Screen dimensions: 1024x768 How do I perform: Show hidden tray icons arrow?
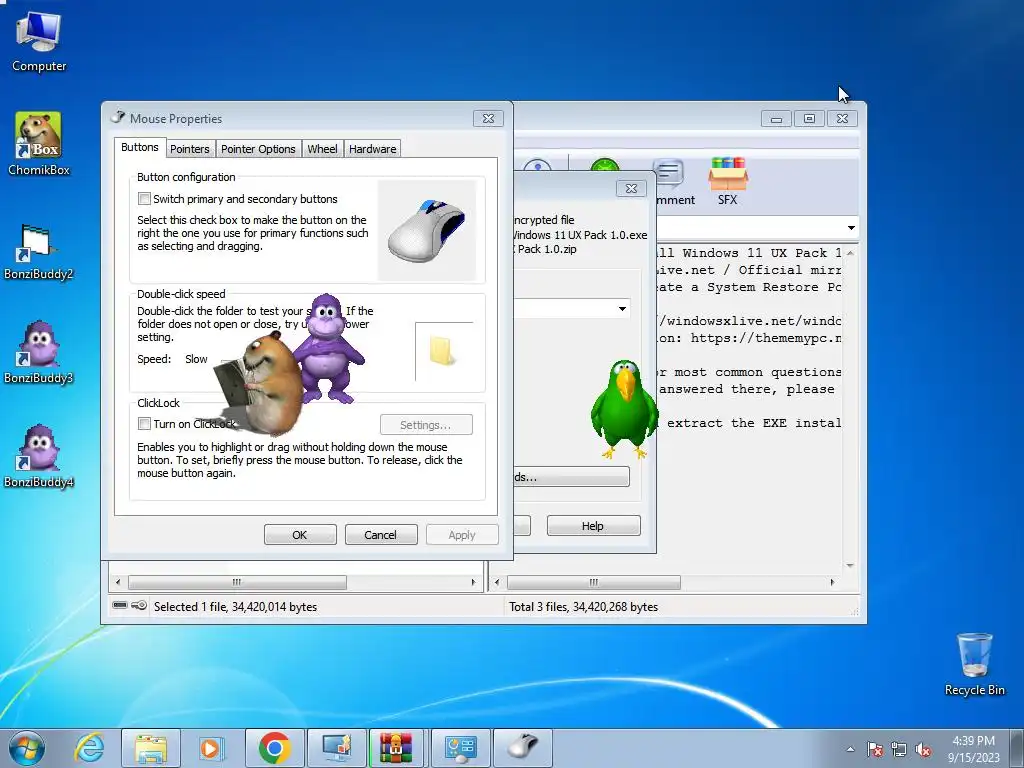coord(850,750)
